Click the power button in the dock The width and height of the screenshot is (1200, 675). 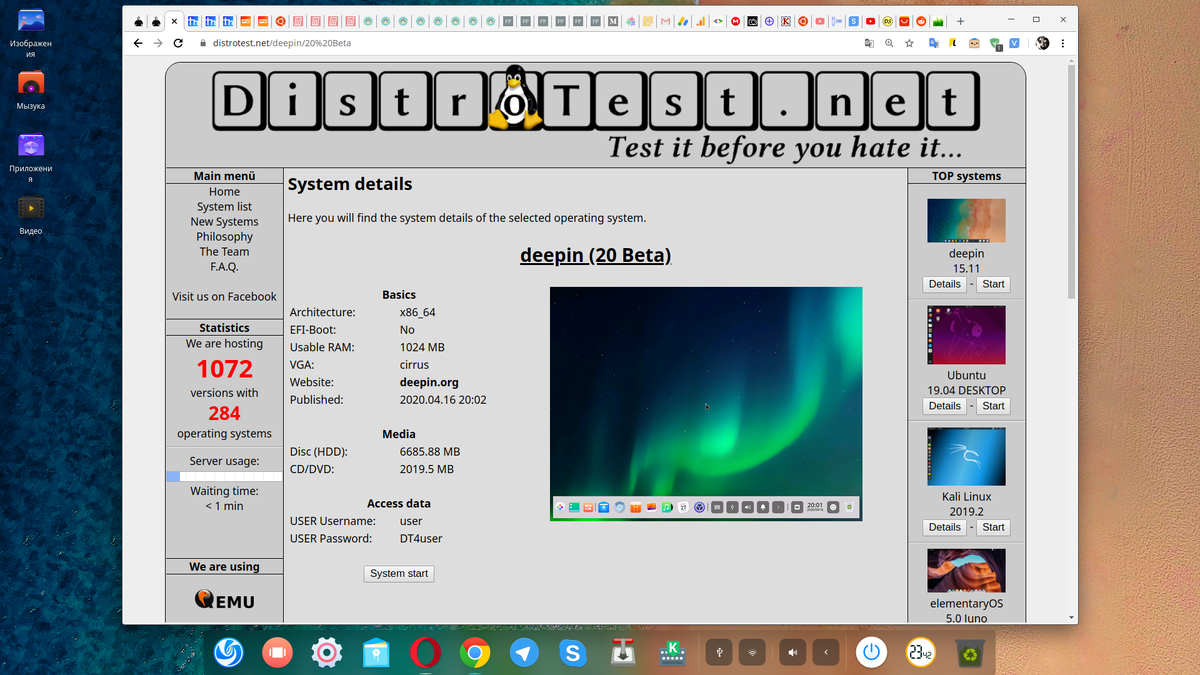(872, 653)
